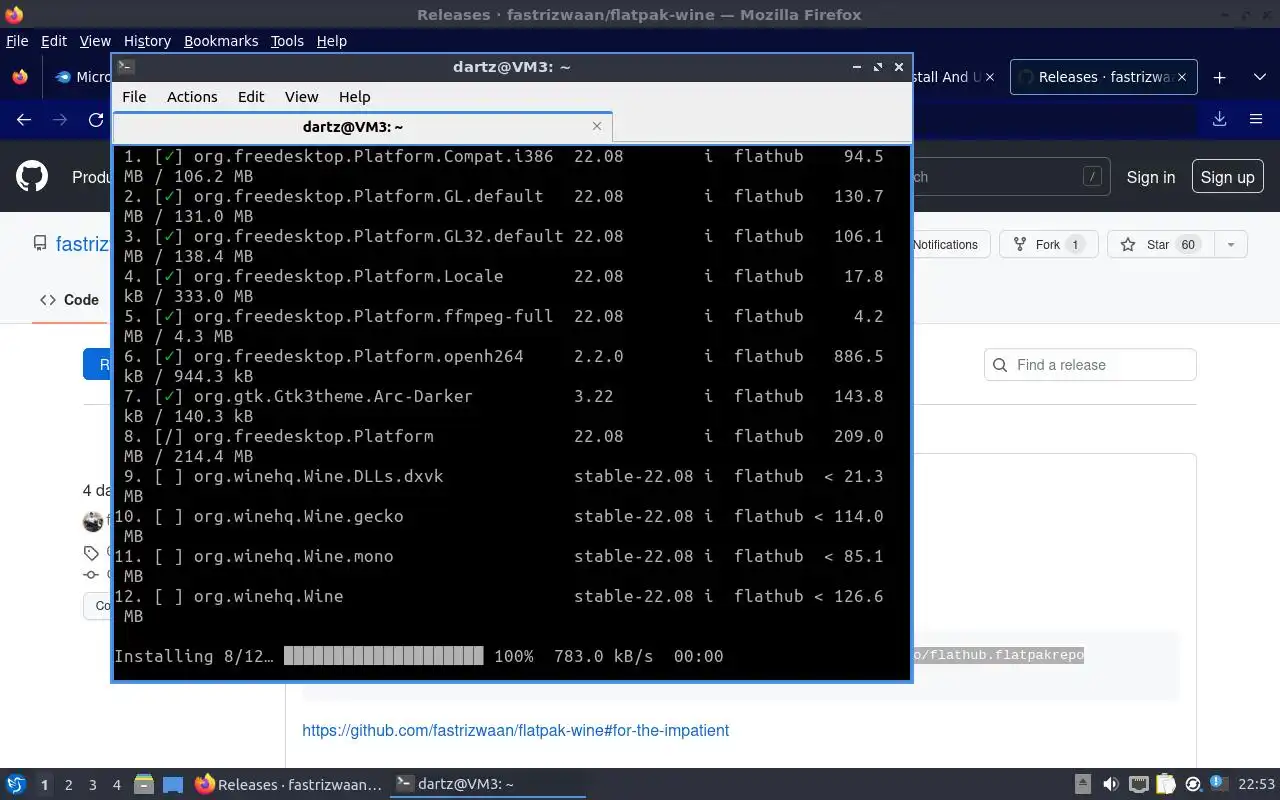Switch to the Micro Firefox tab
This screenshot has width=1280, height=800.
(83, 77)
